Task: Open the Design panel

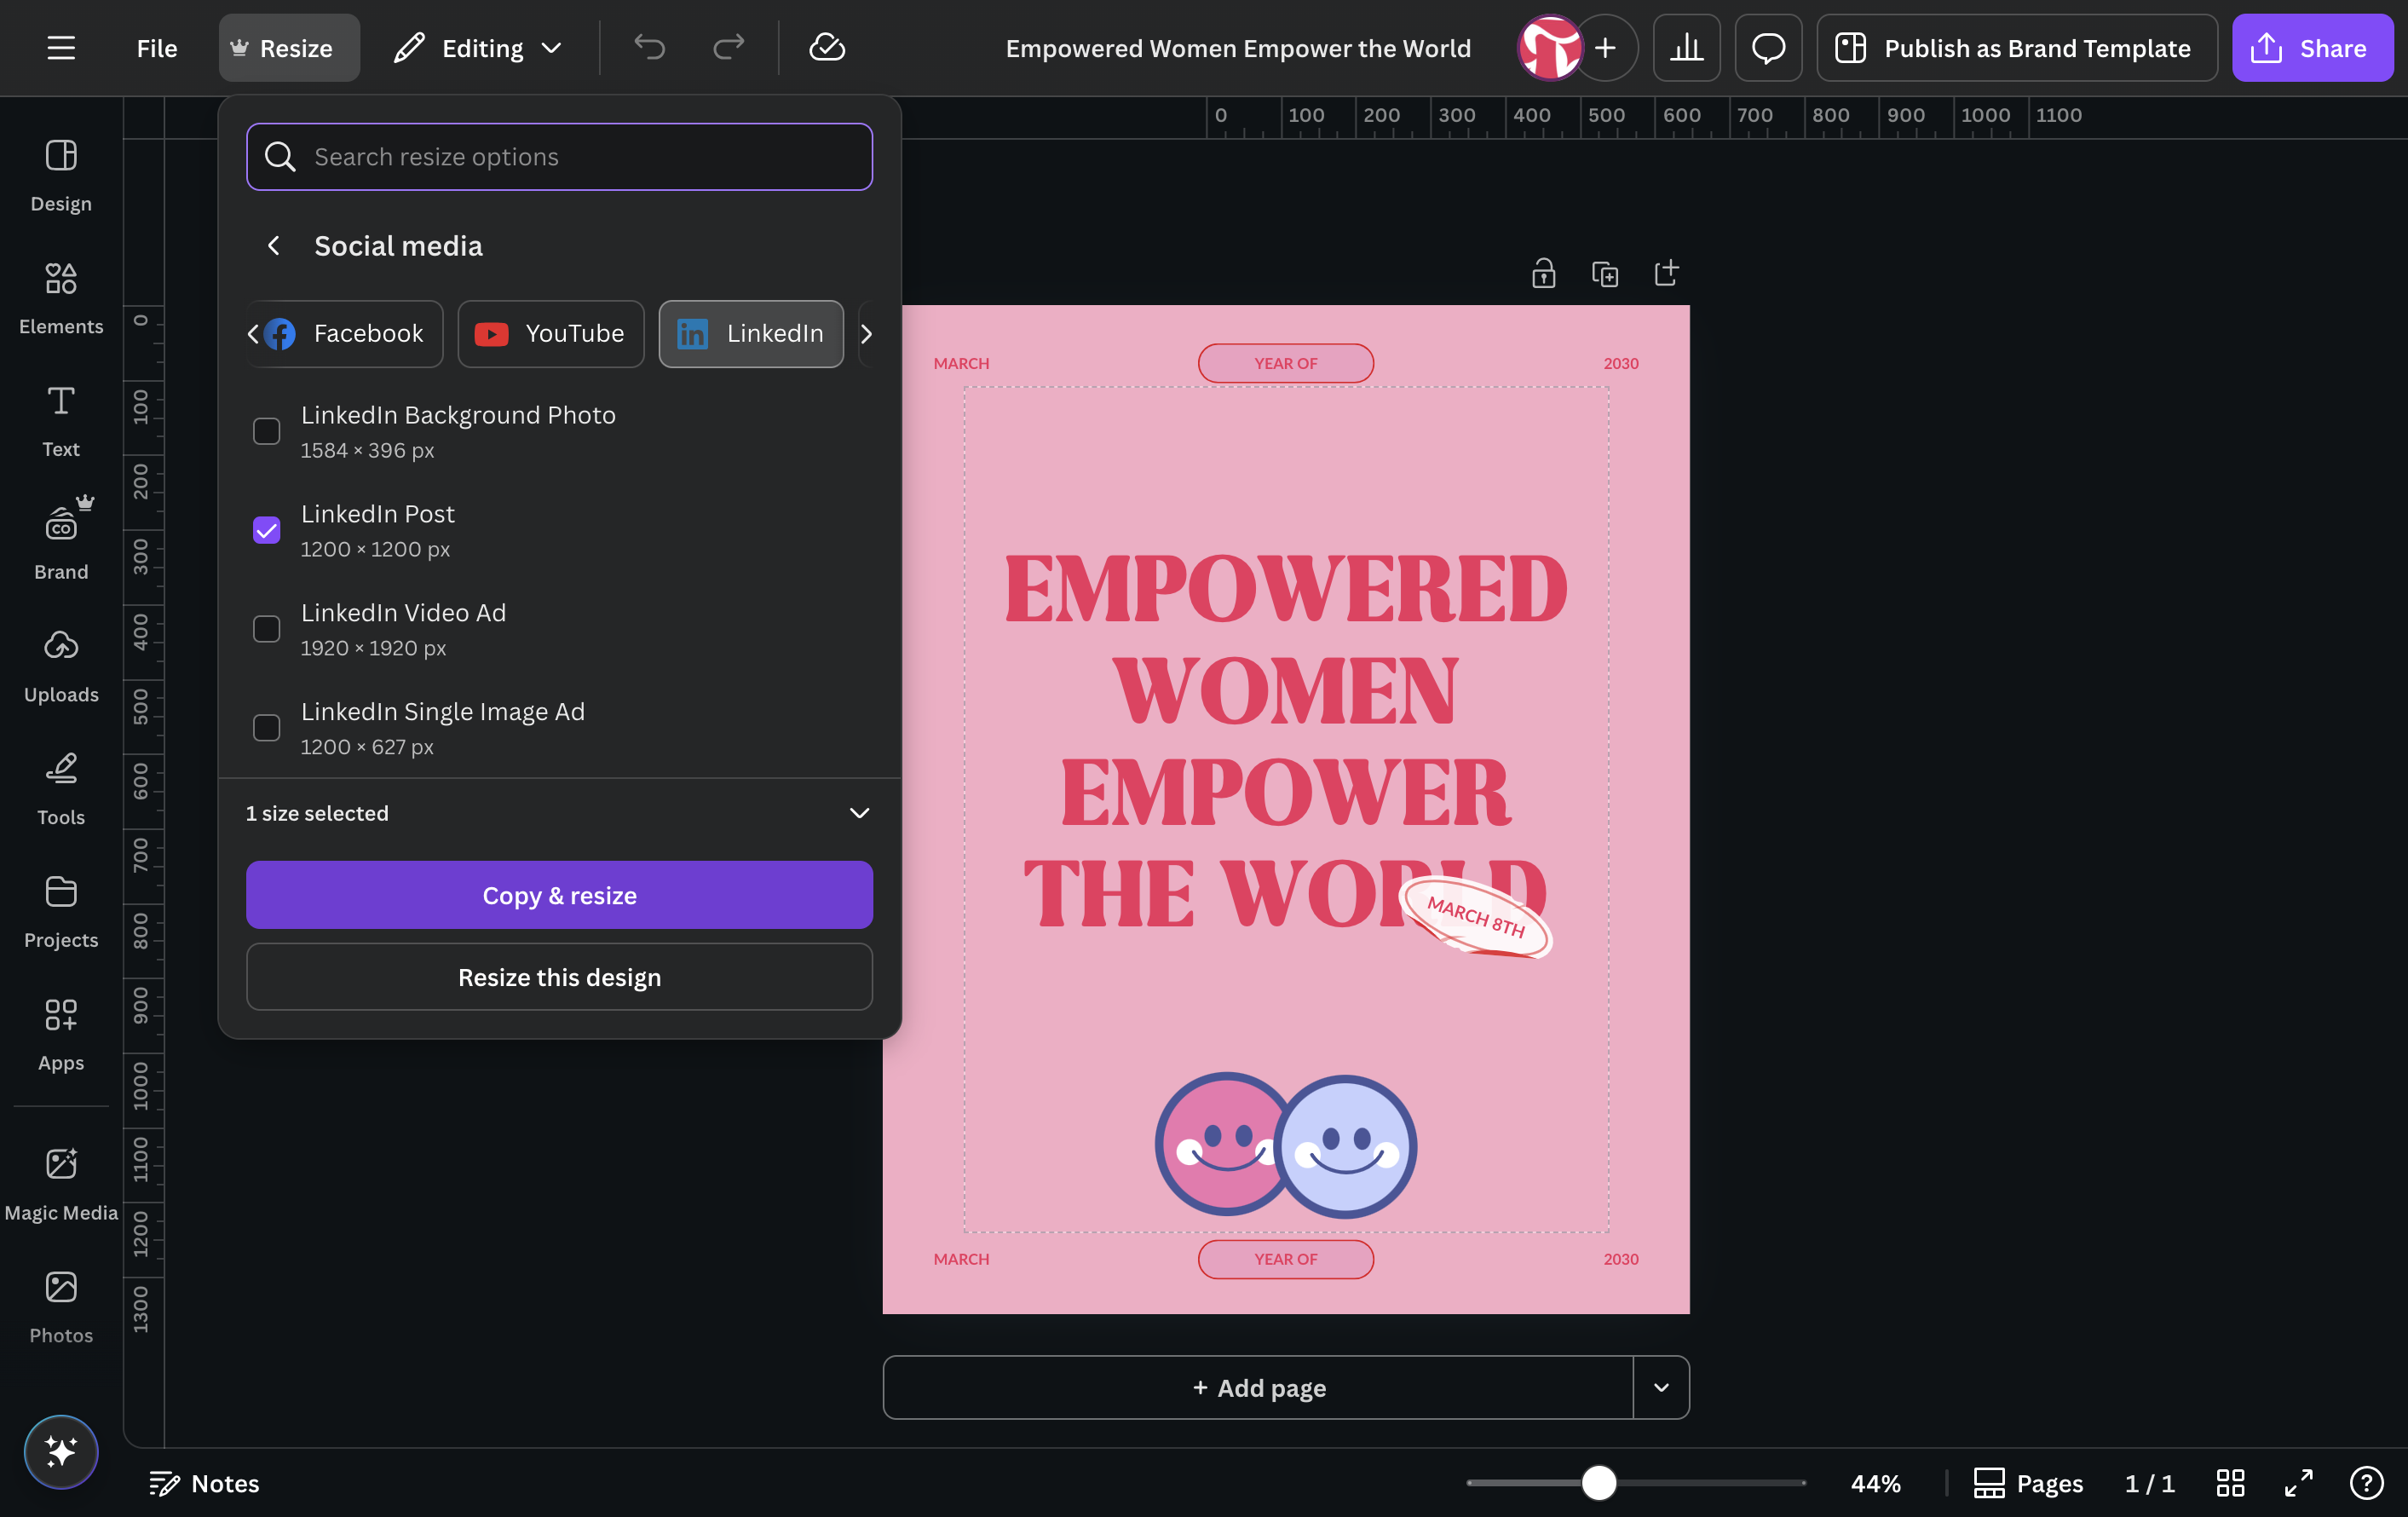Action: (61, 175)
